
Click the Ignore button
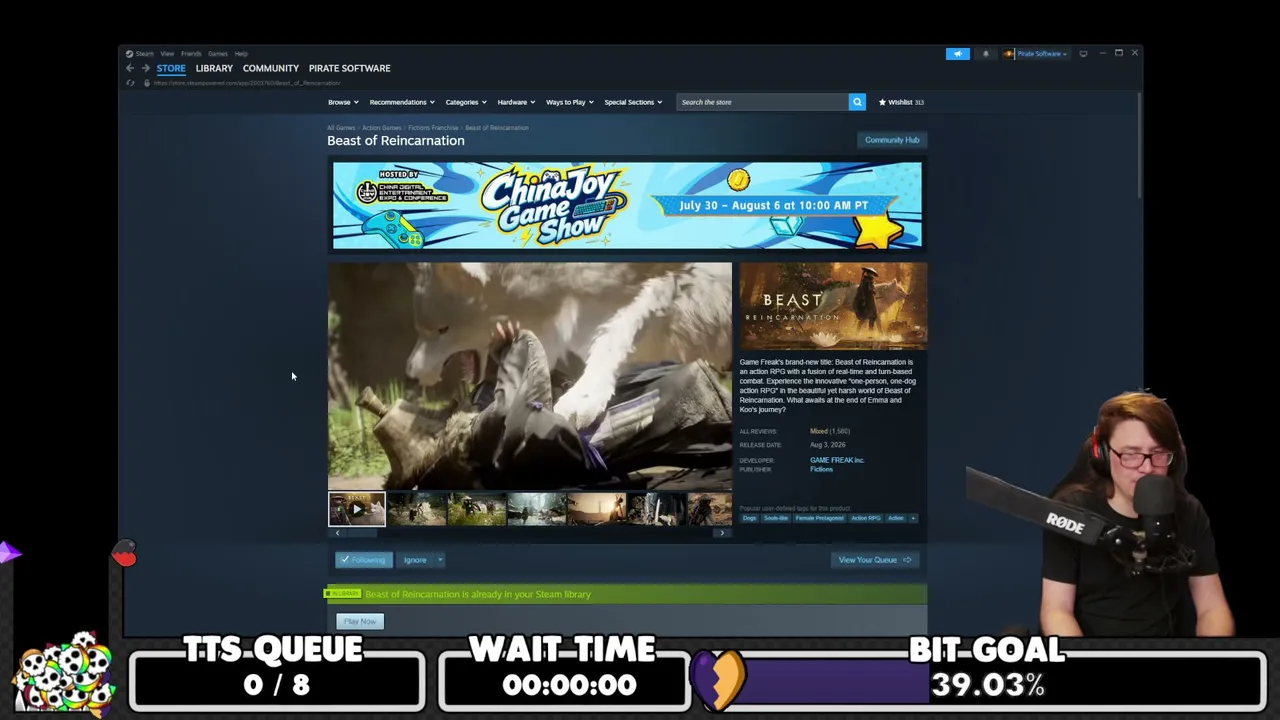coord(415,560)
